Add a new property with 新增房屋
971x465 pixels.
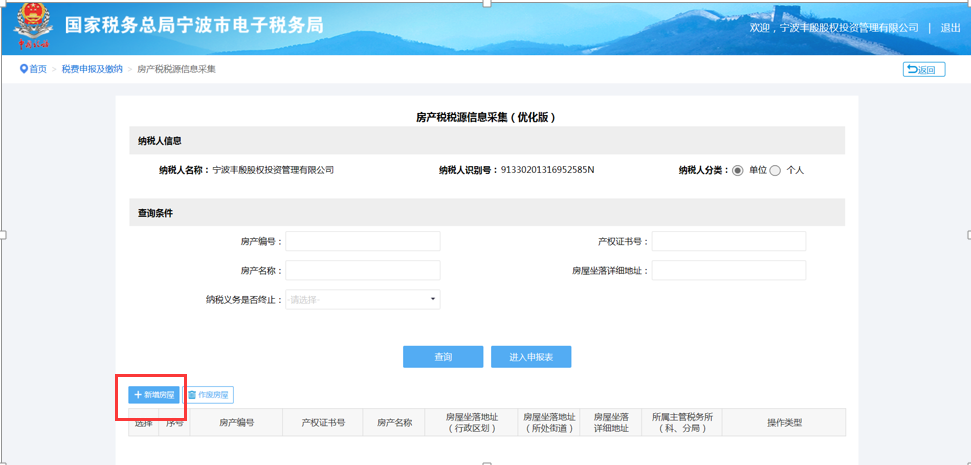(154, 395)
